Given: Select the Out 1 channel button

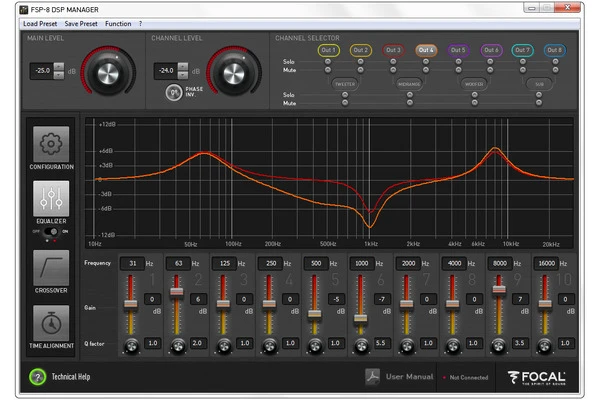Looking at the screenshot, I should pos(328,50).
